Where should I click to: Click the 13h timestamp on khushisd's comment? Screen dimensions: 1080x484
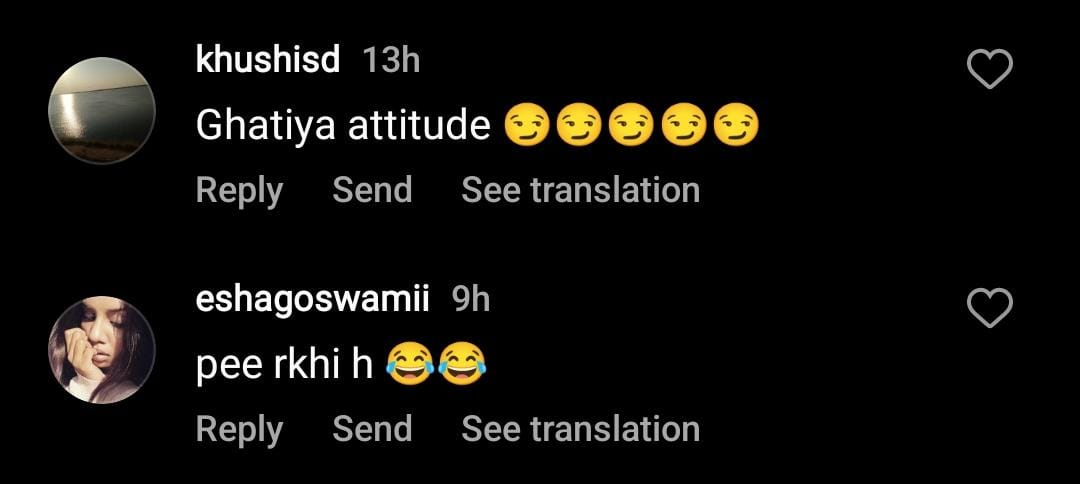pos(390,60)
